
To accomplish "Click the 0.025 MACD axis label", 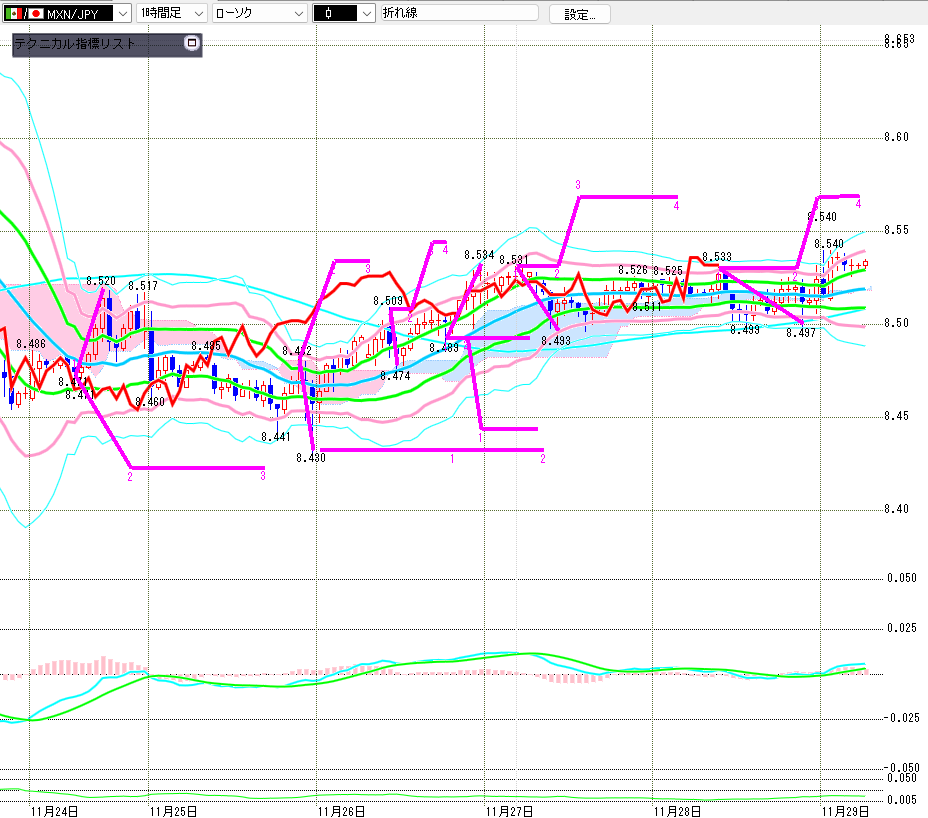I will tap(902, 628).
